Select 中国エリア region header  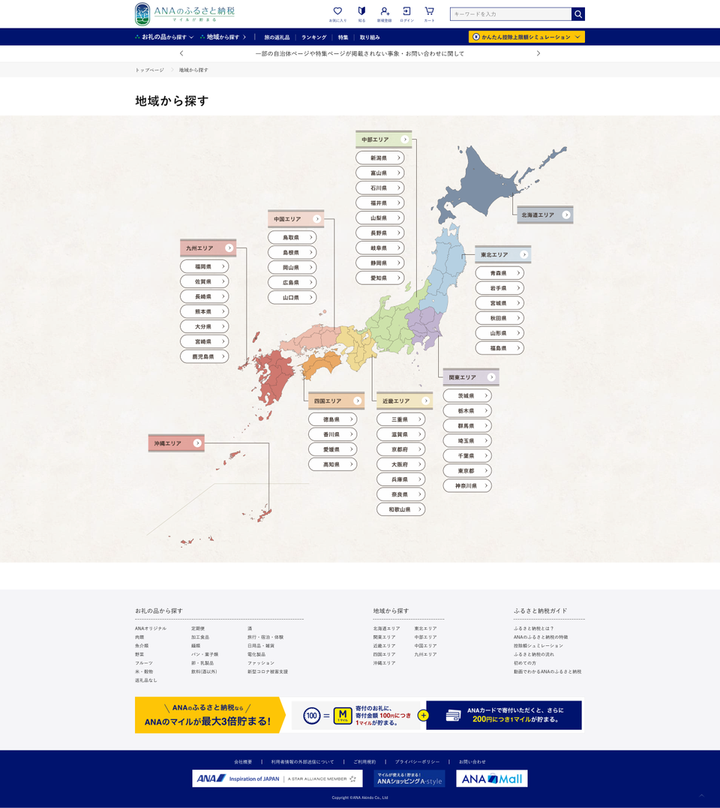click(x=296, y=219)
